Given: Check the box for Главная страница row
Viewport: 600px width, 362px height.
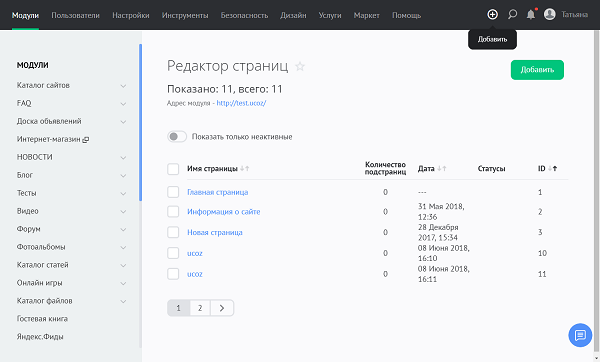Looking at the screenshot, I should click(x=173, y=192).
